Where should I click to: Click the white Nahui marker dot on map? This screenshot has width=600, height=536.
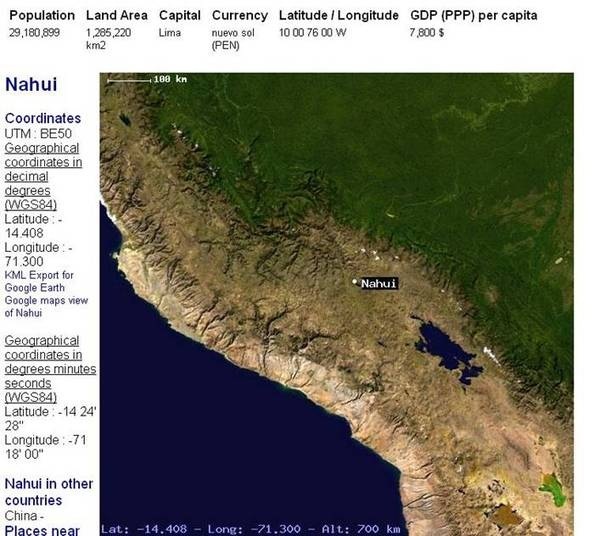point(355,282)
